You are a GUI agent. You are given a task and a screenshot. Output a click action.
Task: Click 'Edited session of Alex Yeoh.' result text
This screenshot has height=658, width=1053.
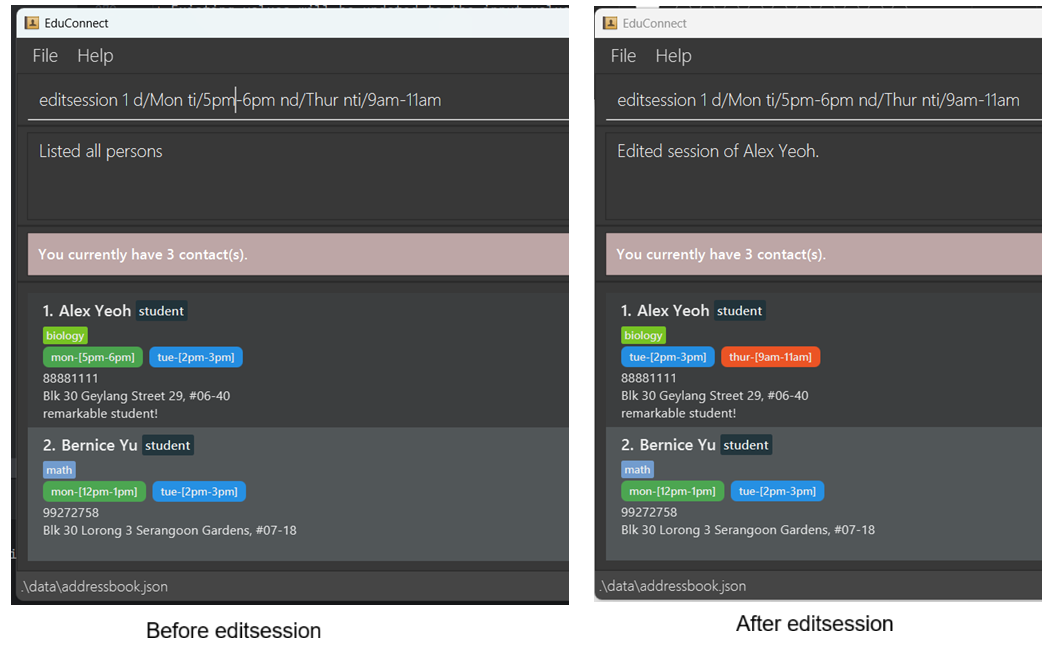click(x=718, y=151)
